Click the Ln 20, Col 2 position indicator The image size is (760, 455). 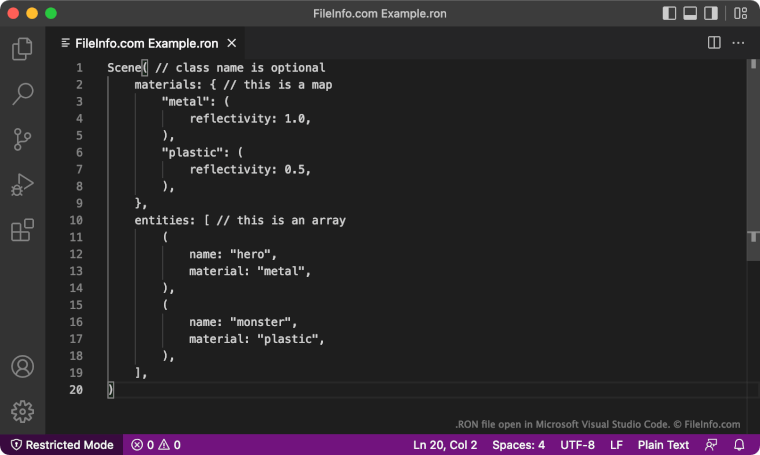(445, 445)
